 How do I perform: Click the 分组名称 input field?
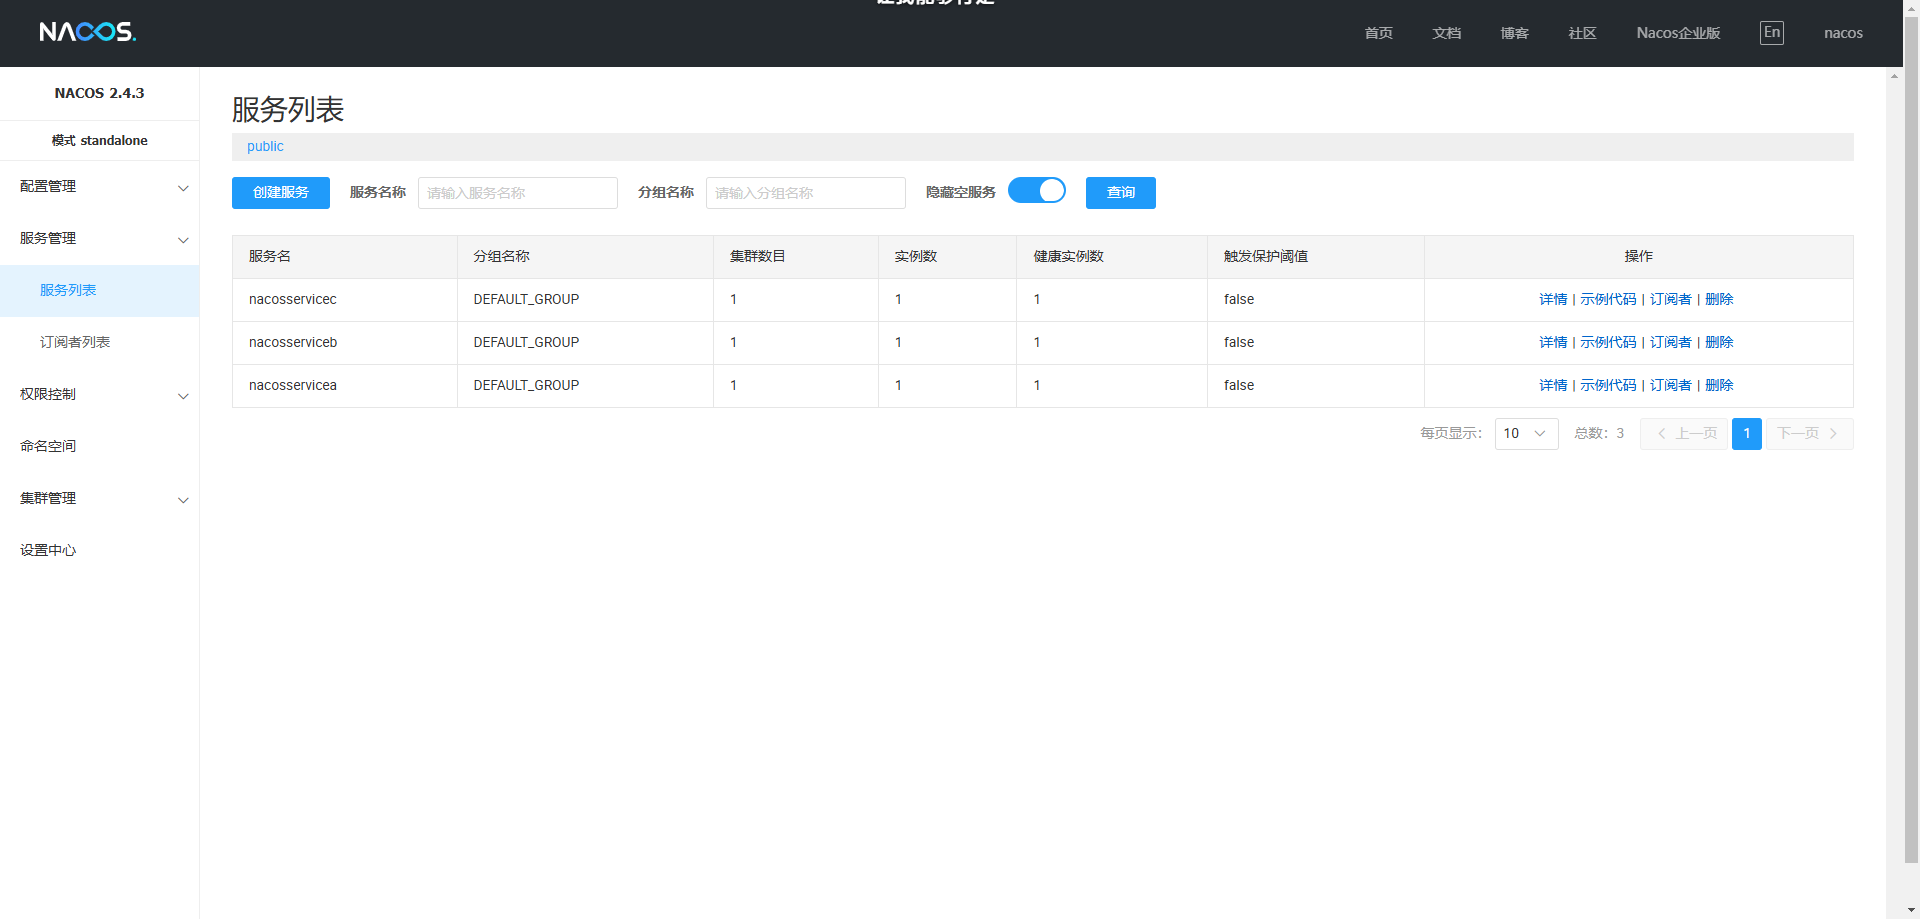pyautogui.click(x=805, y=193)
